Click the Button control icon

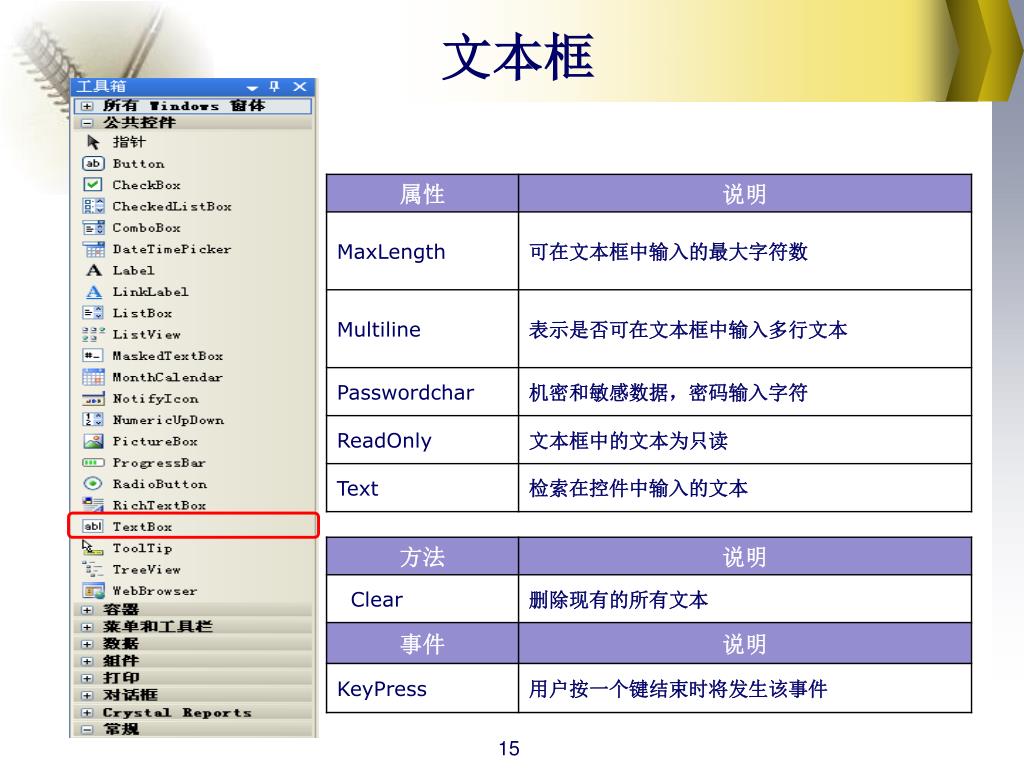tap(93, 163)
